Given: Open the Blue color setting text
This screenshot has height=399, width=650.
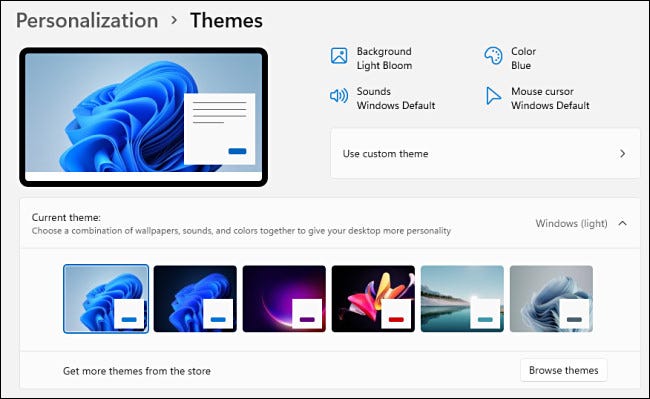Looking at the screenshot, I should click(x=521, y=65).
